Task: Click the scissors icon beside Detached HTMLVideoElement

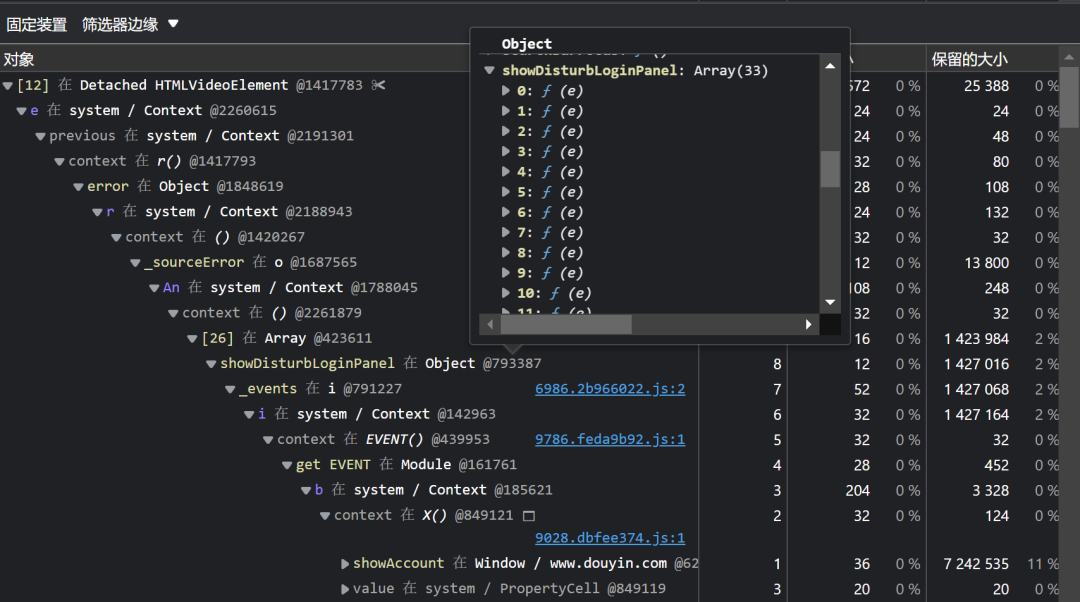Action: click(x=378, y=85)
